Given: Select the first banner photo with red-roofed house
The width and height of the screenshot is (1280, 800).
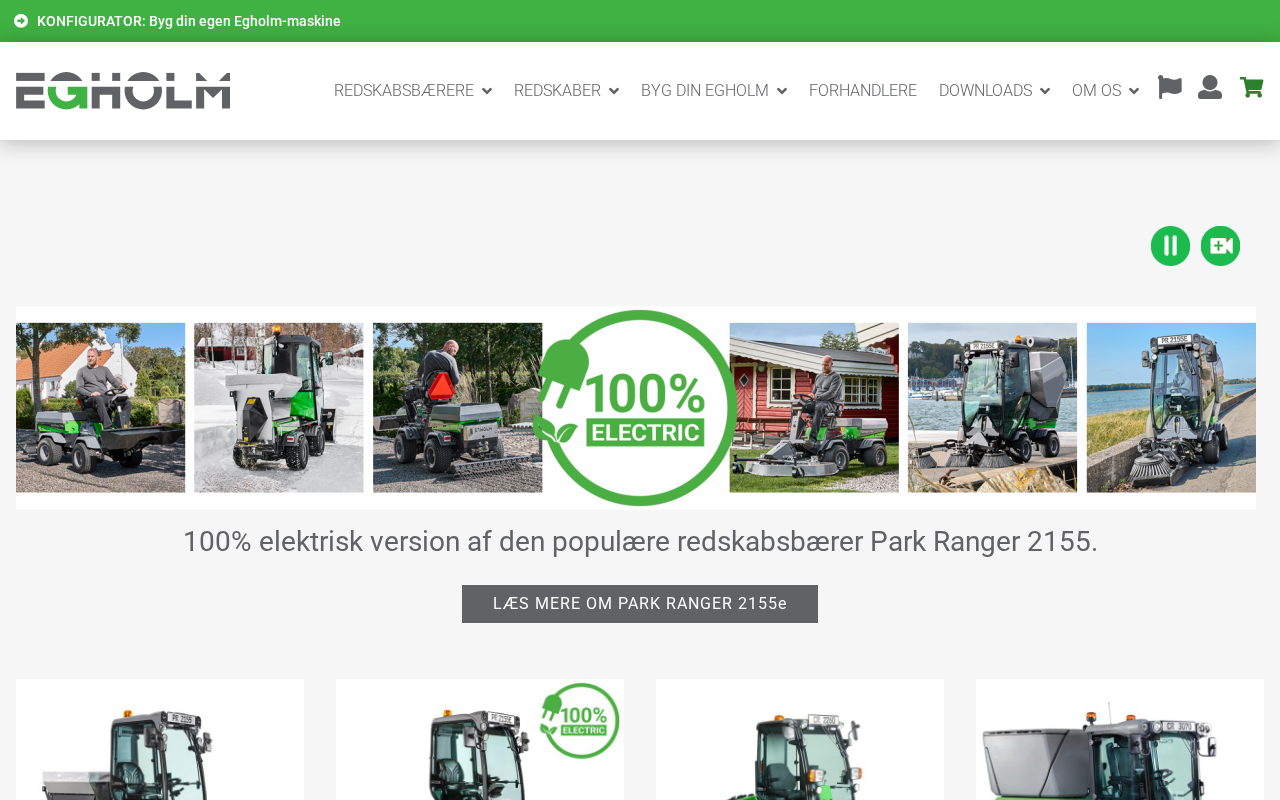Looking at the screenshot, I should [x=100, y=408].
